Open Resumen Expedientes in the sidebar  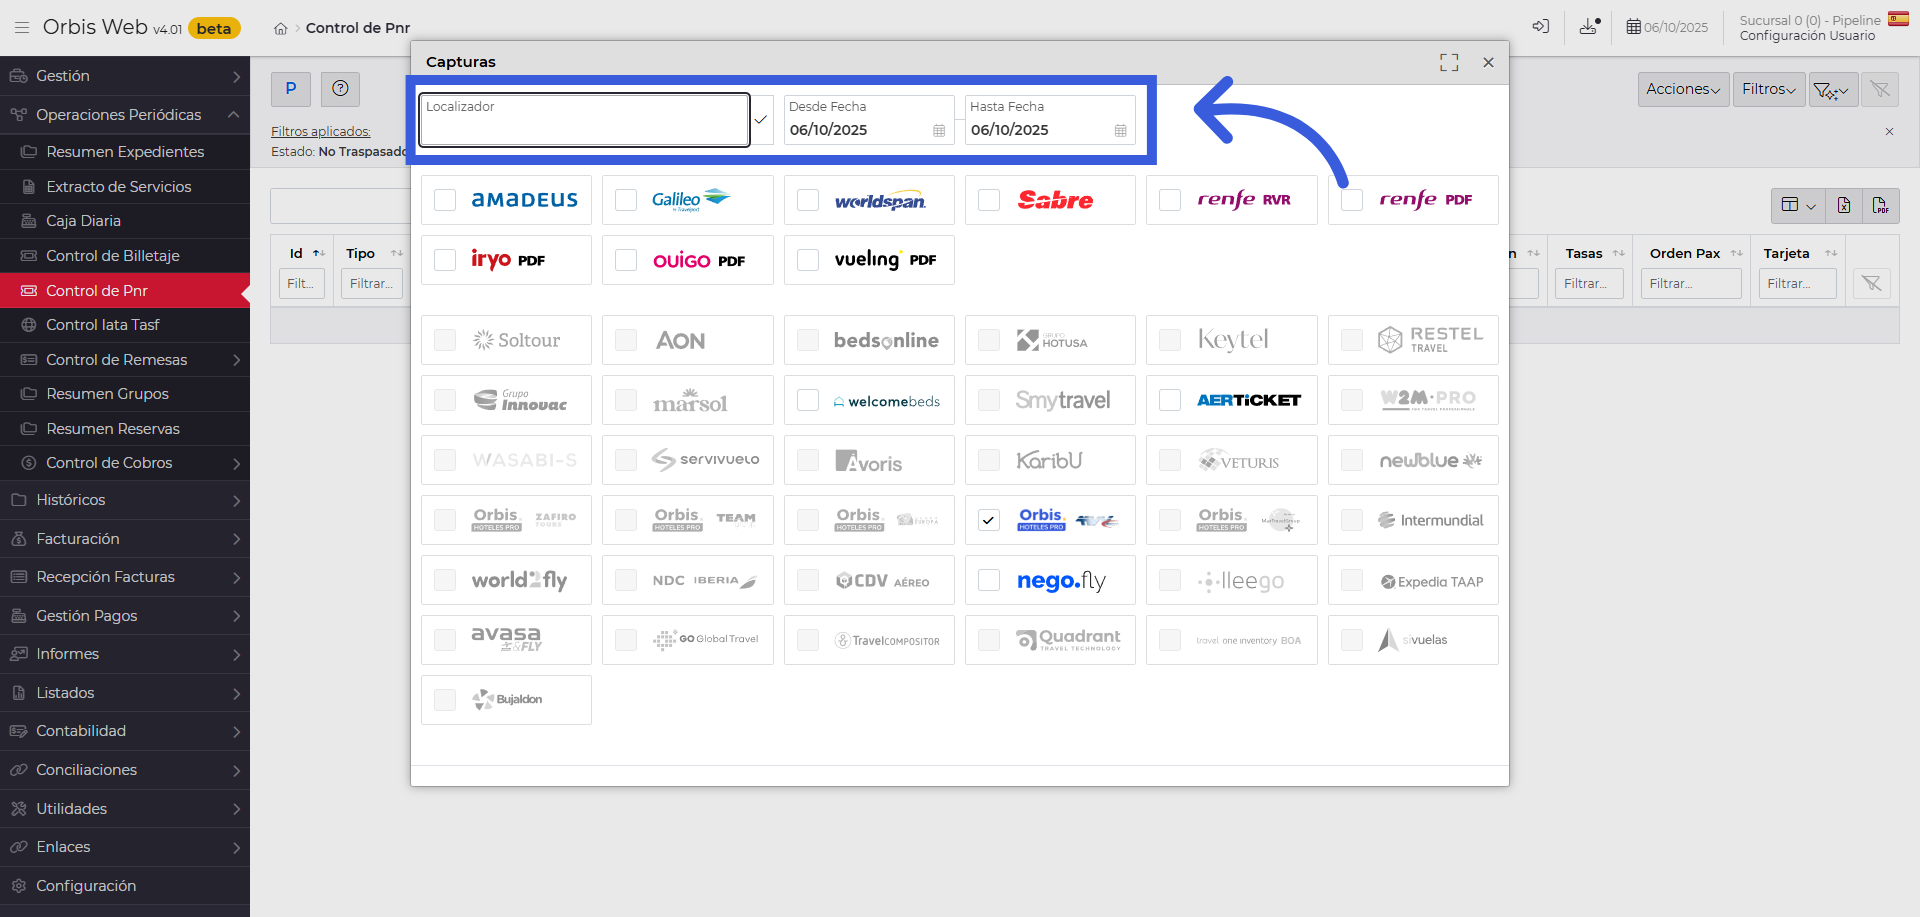pos(125,152)
